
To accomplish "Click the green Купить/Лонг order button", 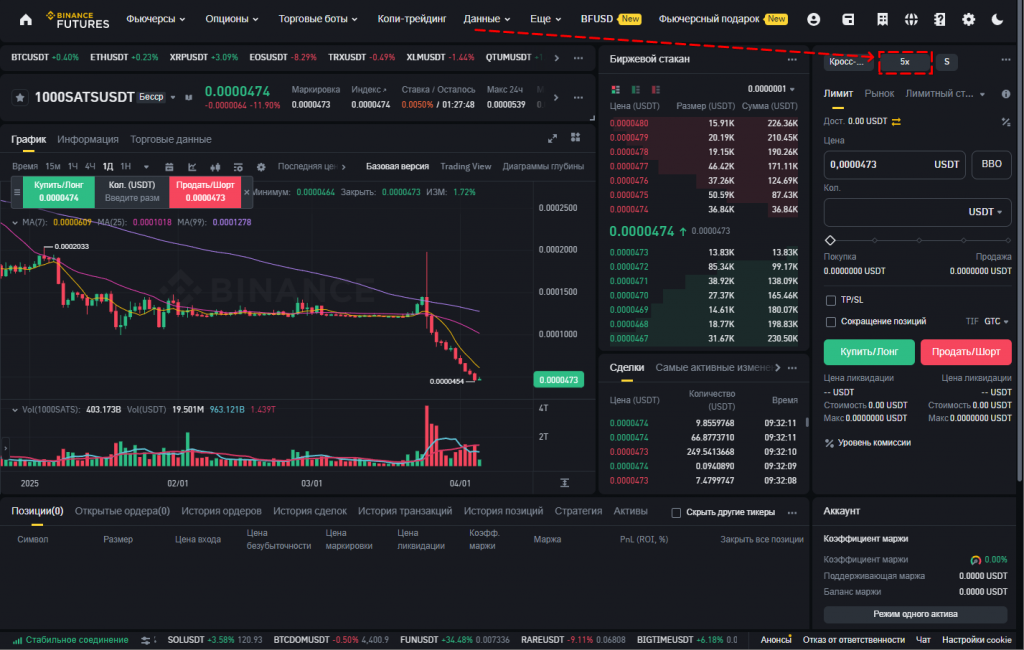I will (x=869, y=352).
